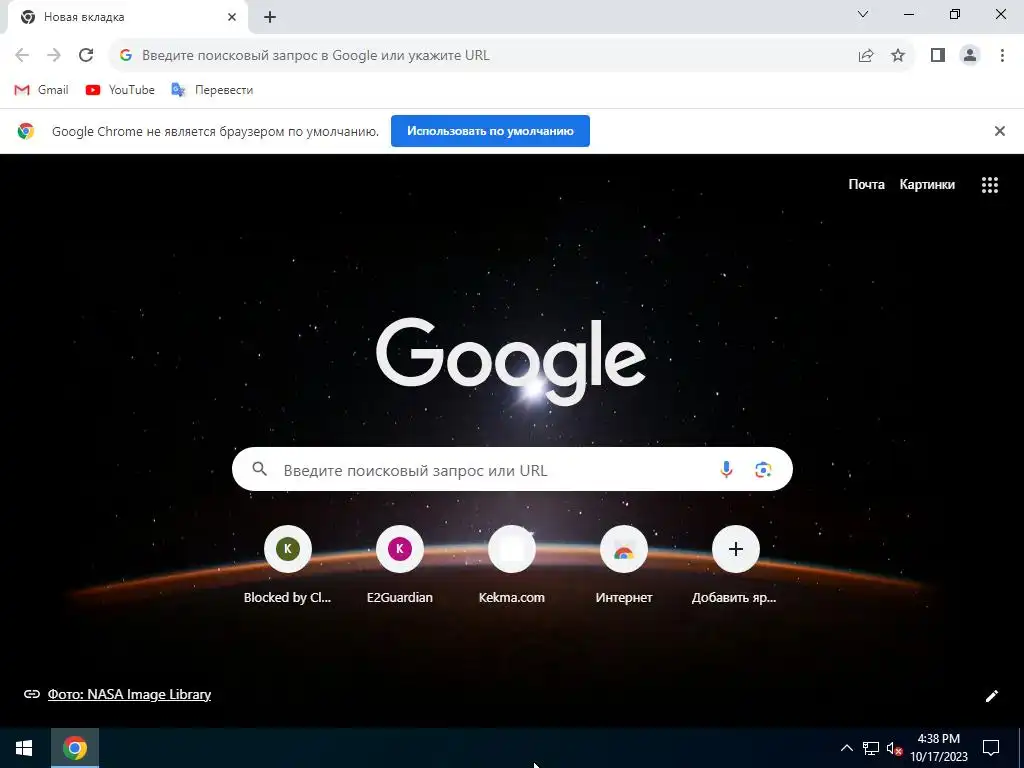Image resolution: width=1024 pixels, height=768 pixels.
Task: Open the Kekma.com shortcut
Action: (511, 566)
